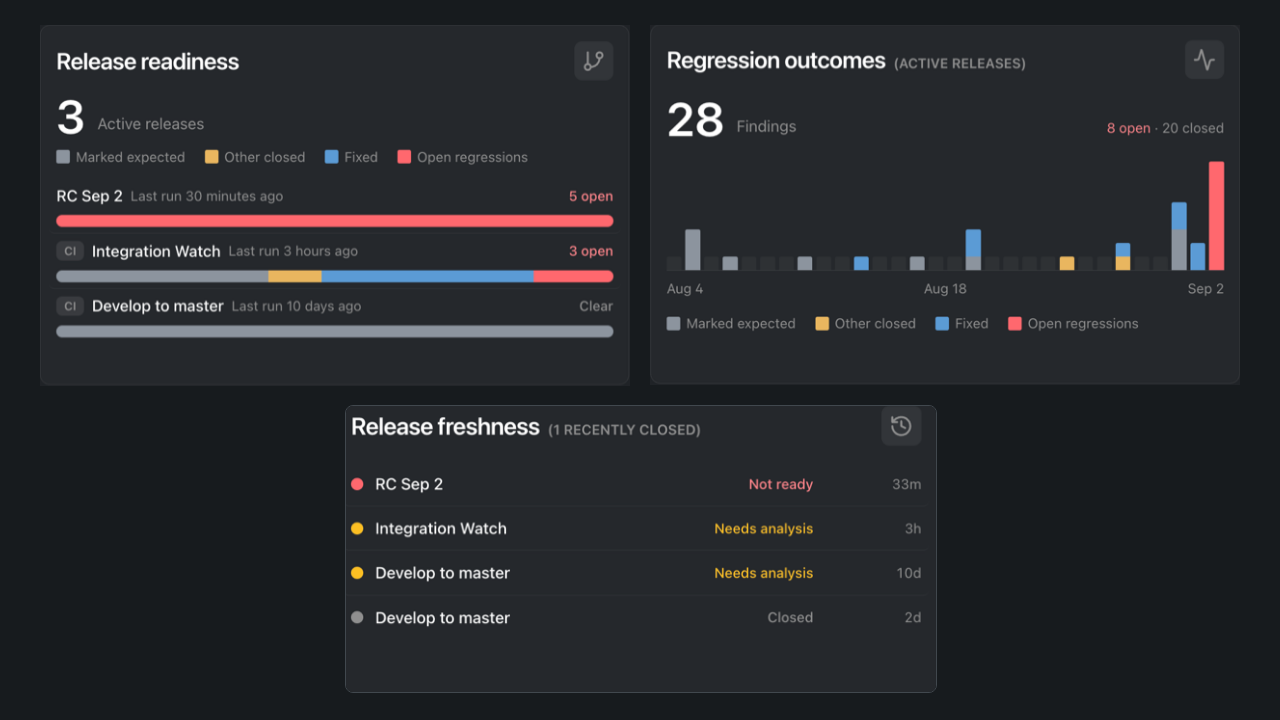The image size is (1280, 720).
Task: Click the 'Clear' status for Develop to master
Action: click(596, 306)
